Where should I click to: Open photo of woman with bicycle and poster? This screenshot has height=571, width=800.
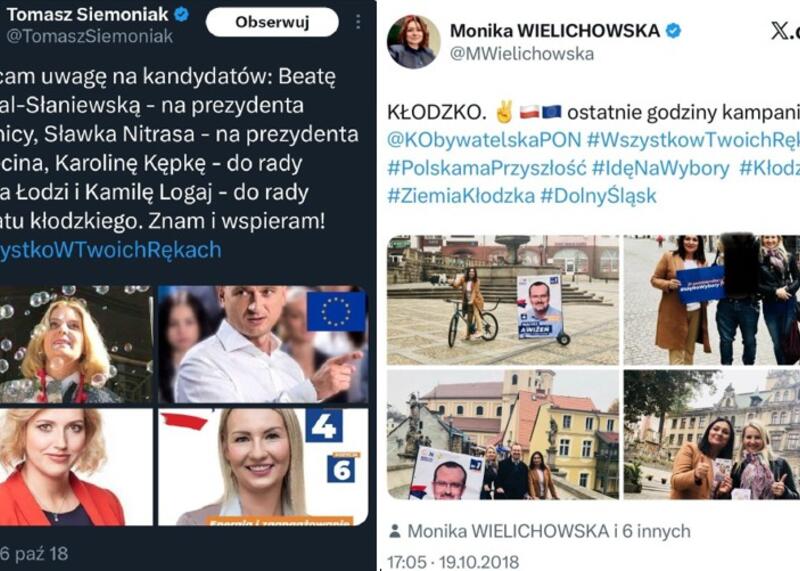[x=503, y=300]
